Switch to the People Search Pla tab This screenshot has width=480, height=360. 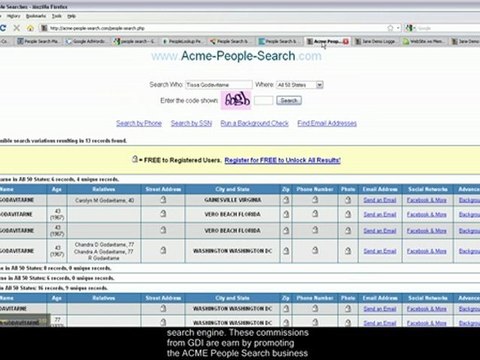(x=38, y=41)
